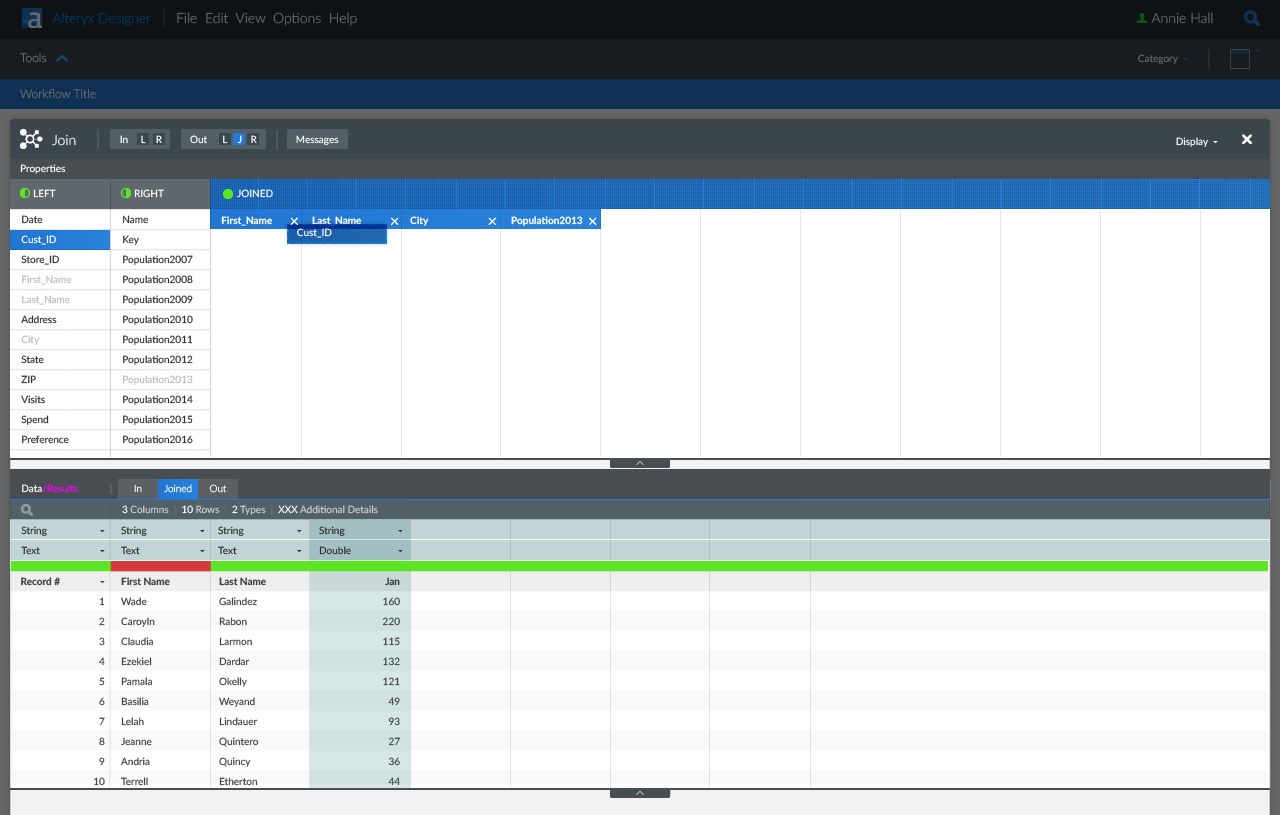Click the Alteryx Designer logo icon

(33, 18)
